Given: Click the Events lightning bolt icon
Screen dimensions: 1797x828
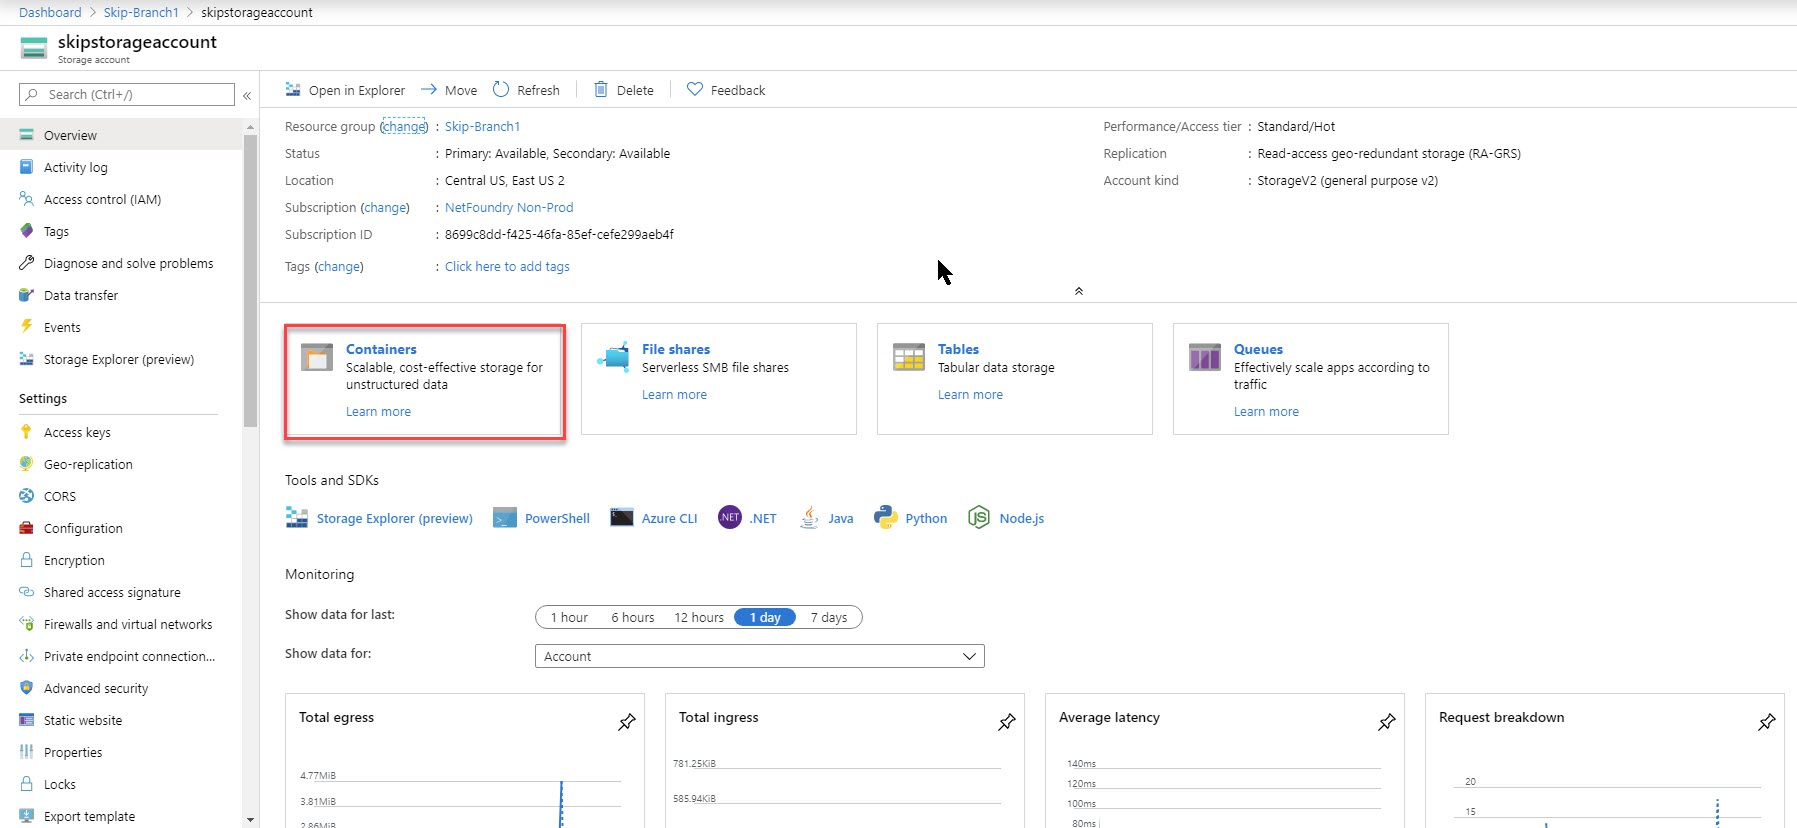Looking at the screenshot, I should (26, 326).
